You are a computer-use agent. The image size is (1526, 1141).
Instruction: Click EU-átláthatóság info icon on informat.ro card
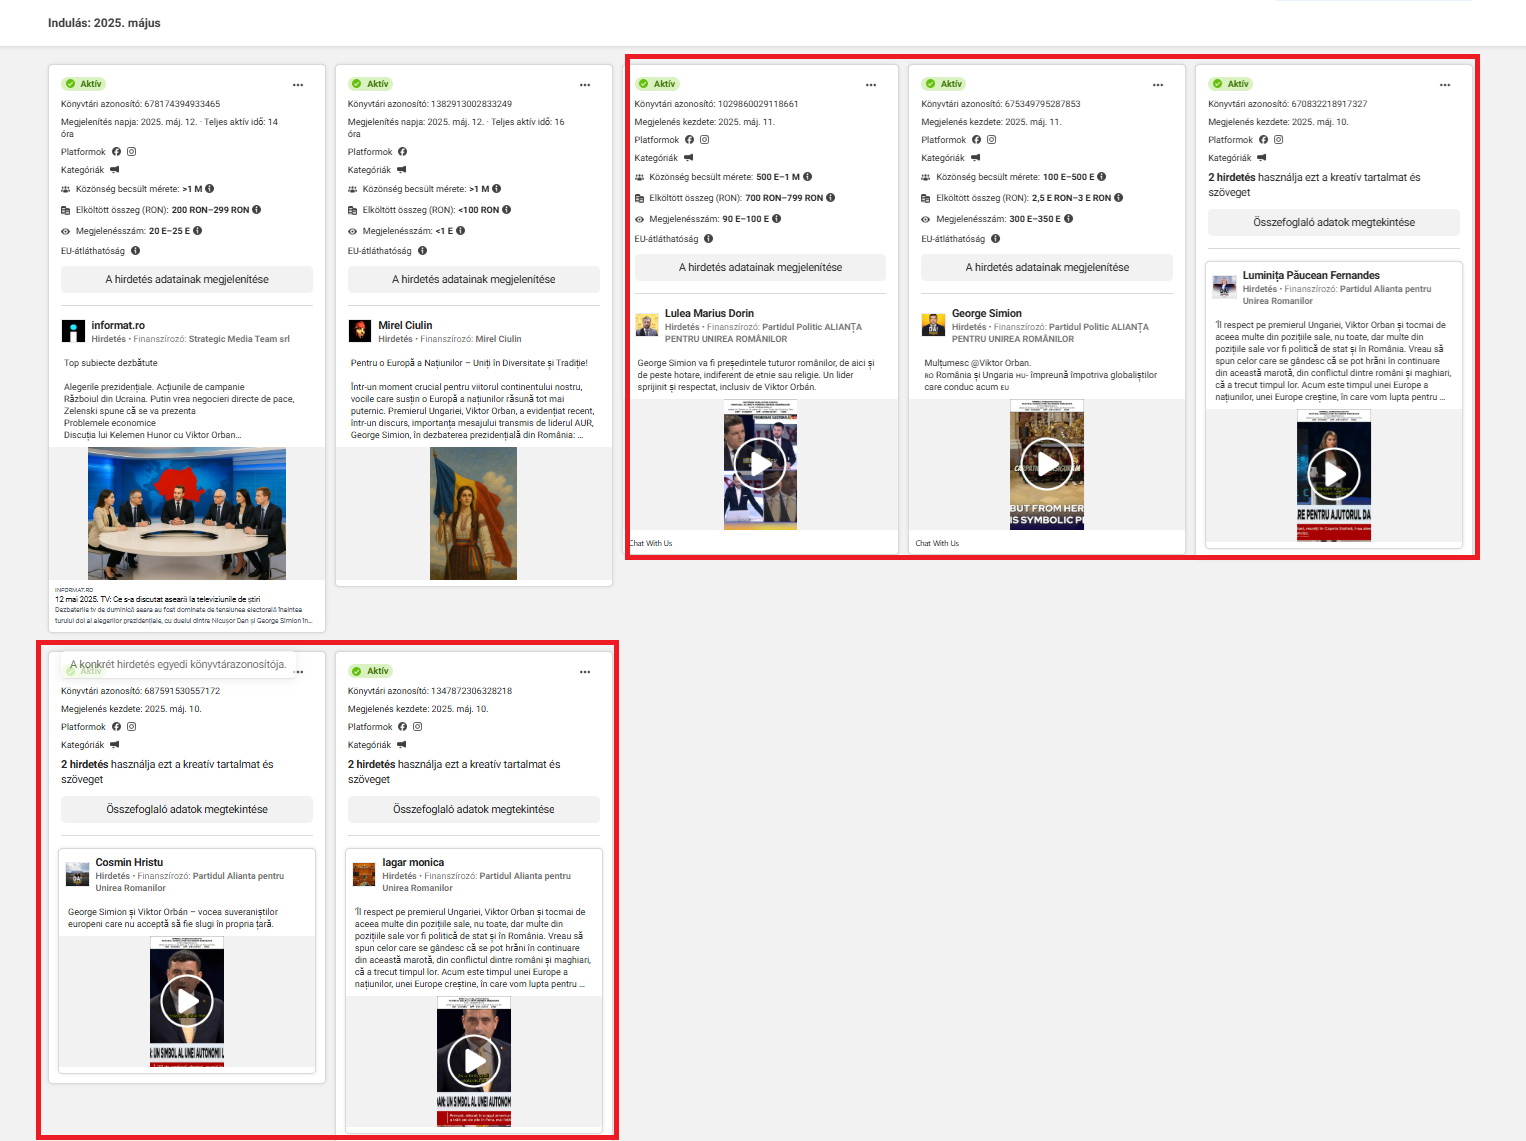[135, 251]
